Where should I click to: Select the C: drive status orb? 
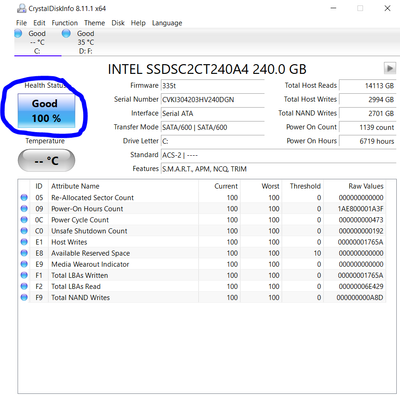[18, 33]
